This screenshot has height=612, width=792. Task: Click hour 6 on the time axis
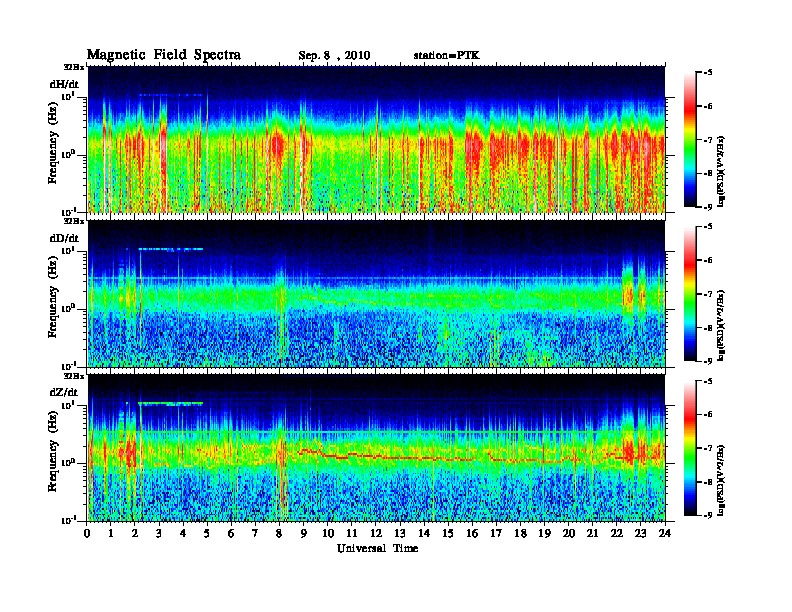[x=231, y=533]
